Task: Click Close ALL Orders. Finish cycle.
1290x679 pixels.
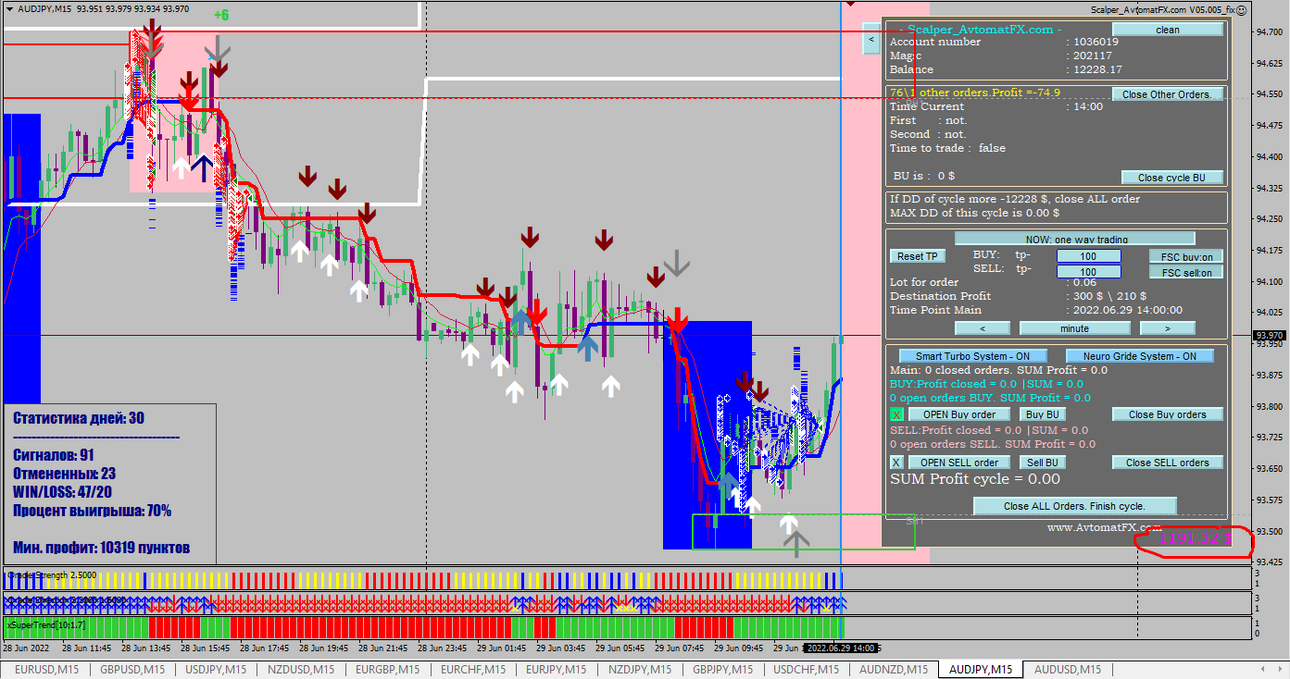Action: click(1074, 506)
